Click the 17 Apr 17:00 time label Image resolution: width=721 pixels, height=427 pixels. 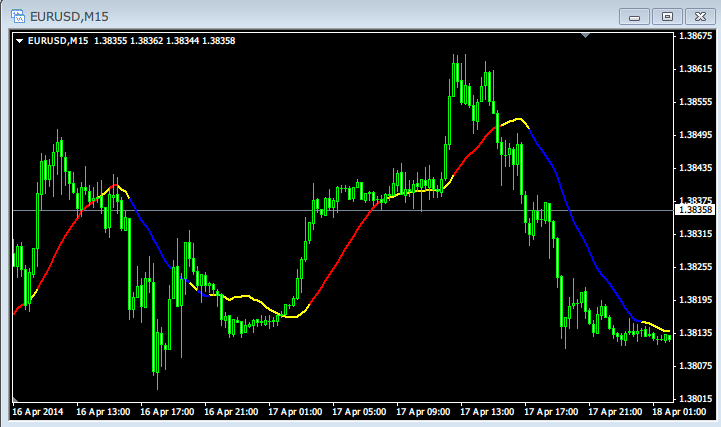pyautogui.click(x=551, y=412)
